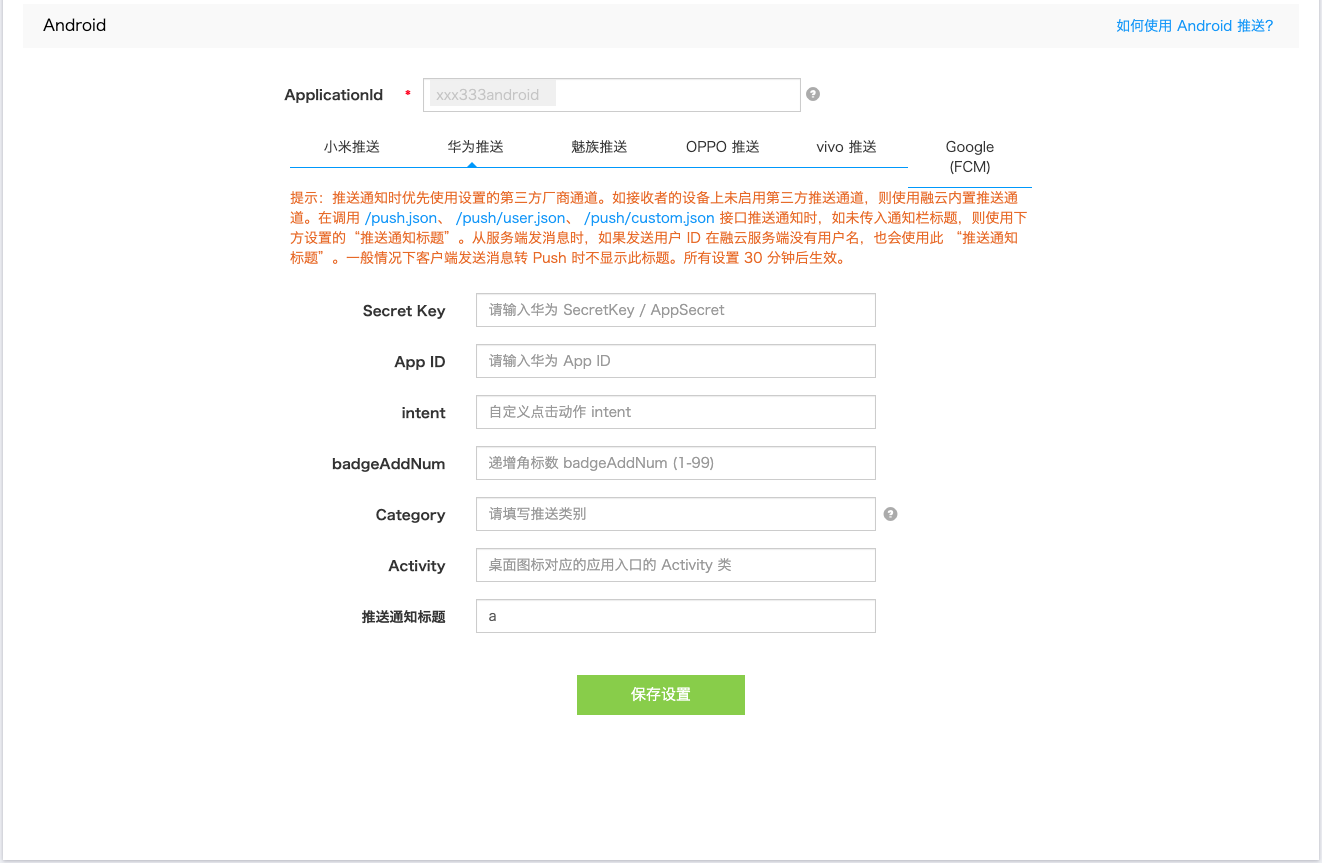
Task: Open the 如何使用 Android 推送? help link
Action: (1194, 26)
